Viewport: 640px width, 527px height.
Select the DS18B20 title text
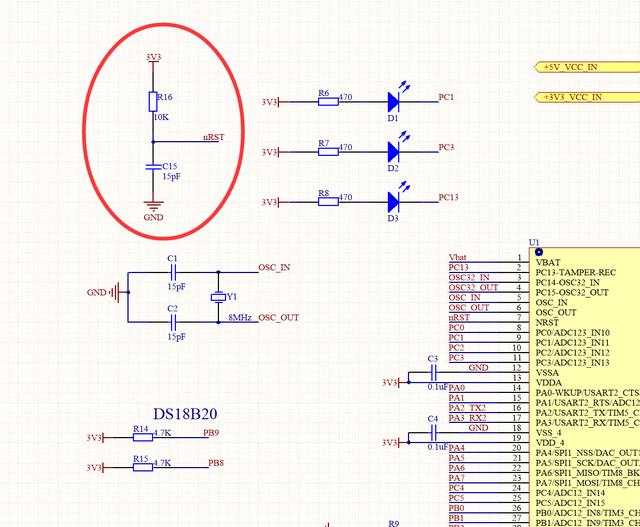(185, 414)
